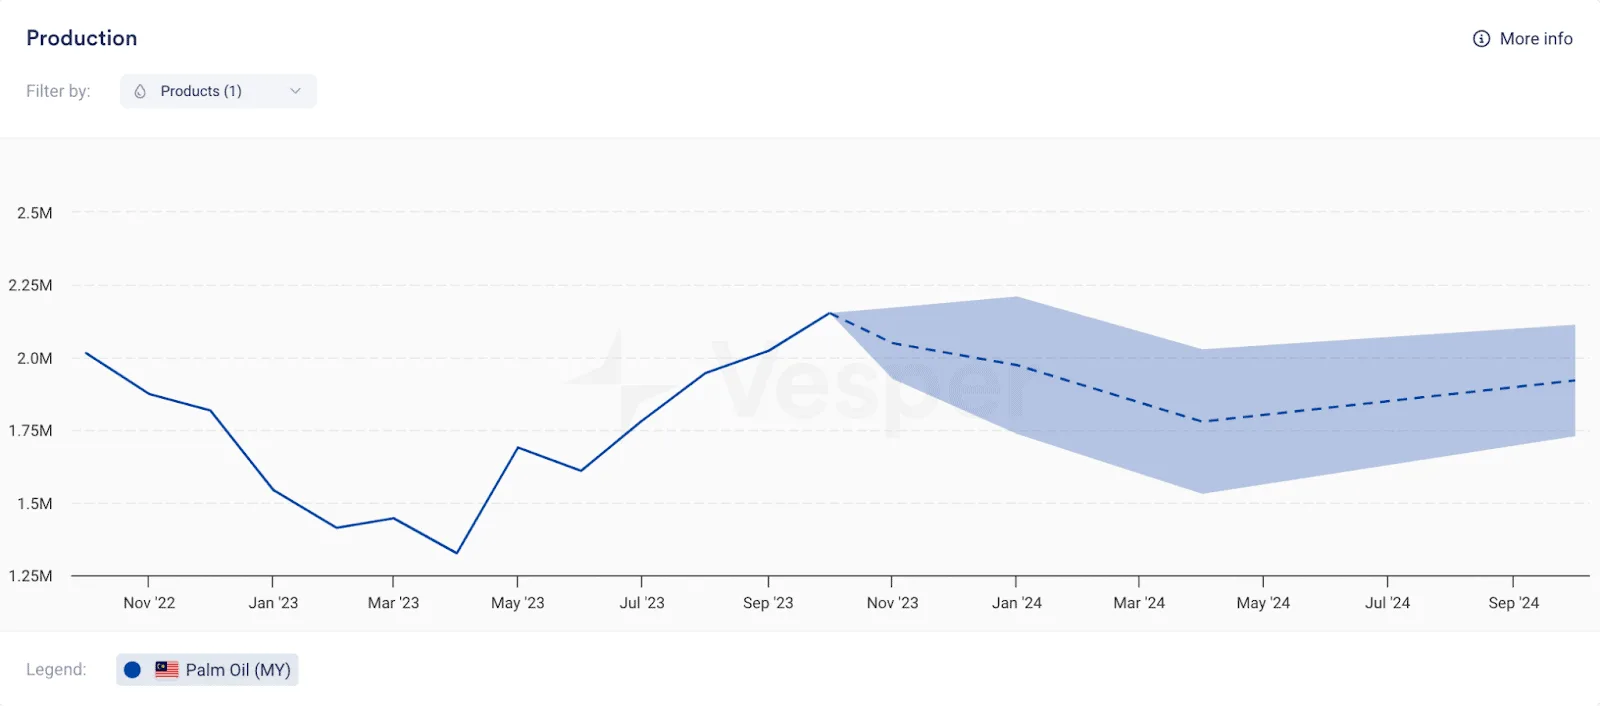
Task: Click the droplet icon in Products filter
Action: [x=140, y=91]
